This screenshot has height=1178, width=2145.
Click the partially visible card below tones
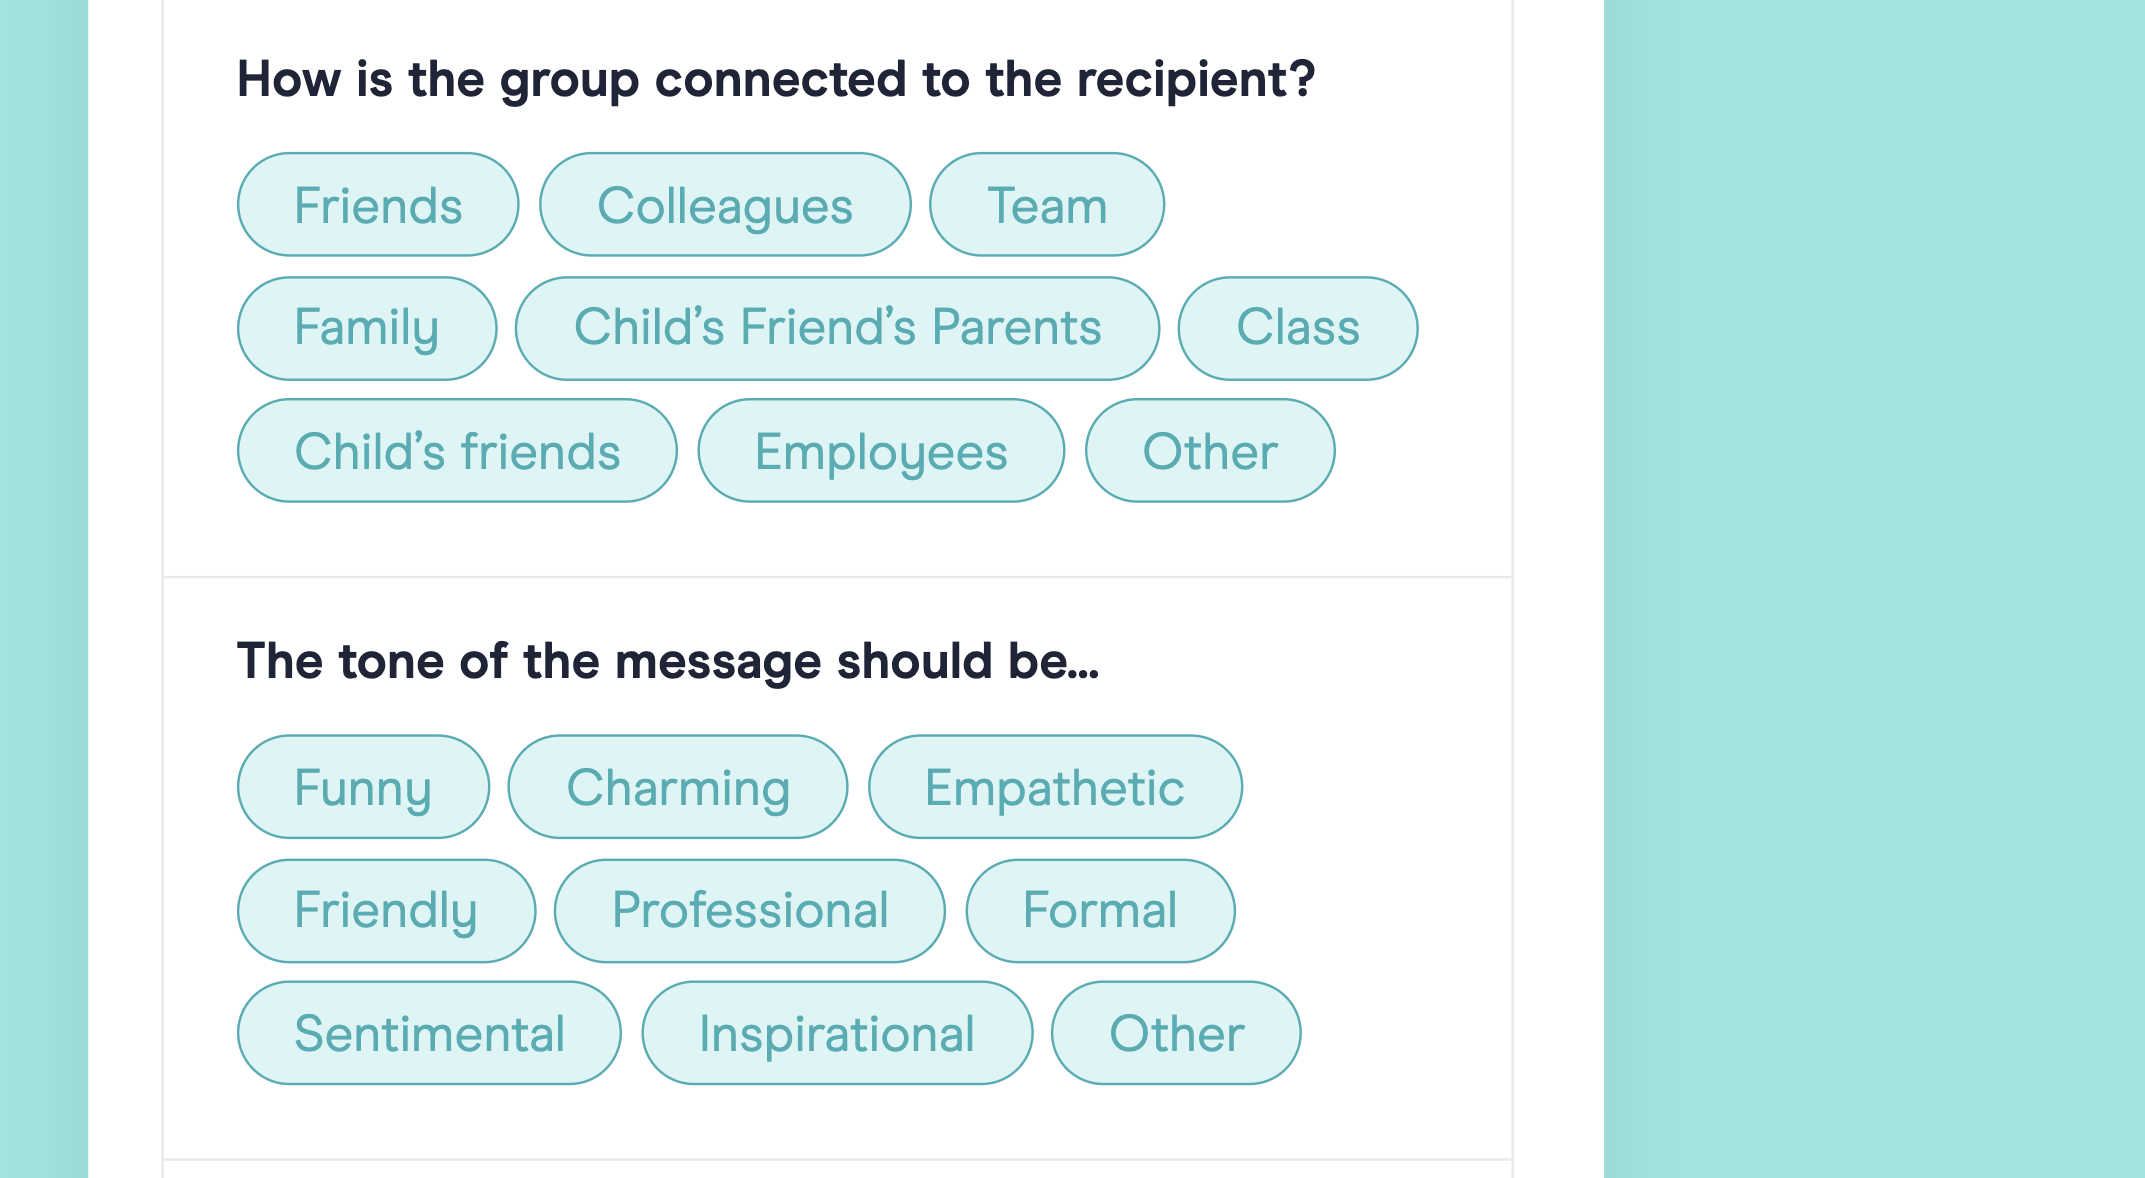[838, 1172]
